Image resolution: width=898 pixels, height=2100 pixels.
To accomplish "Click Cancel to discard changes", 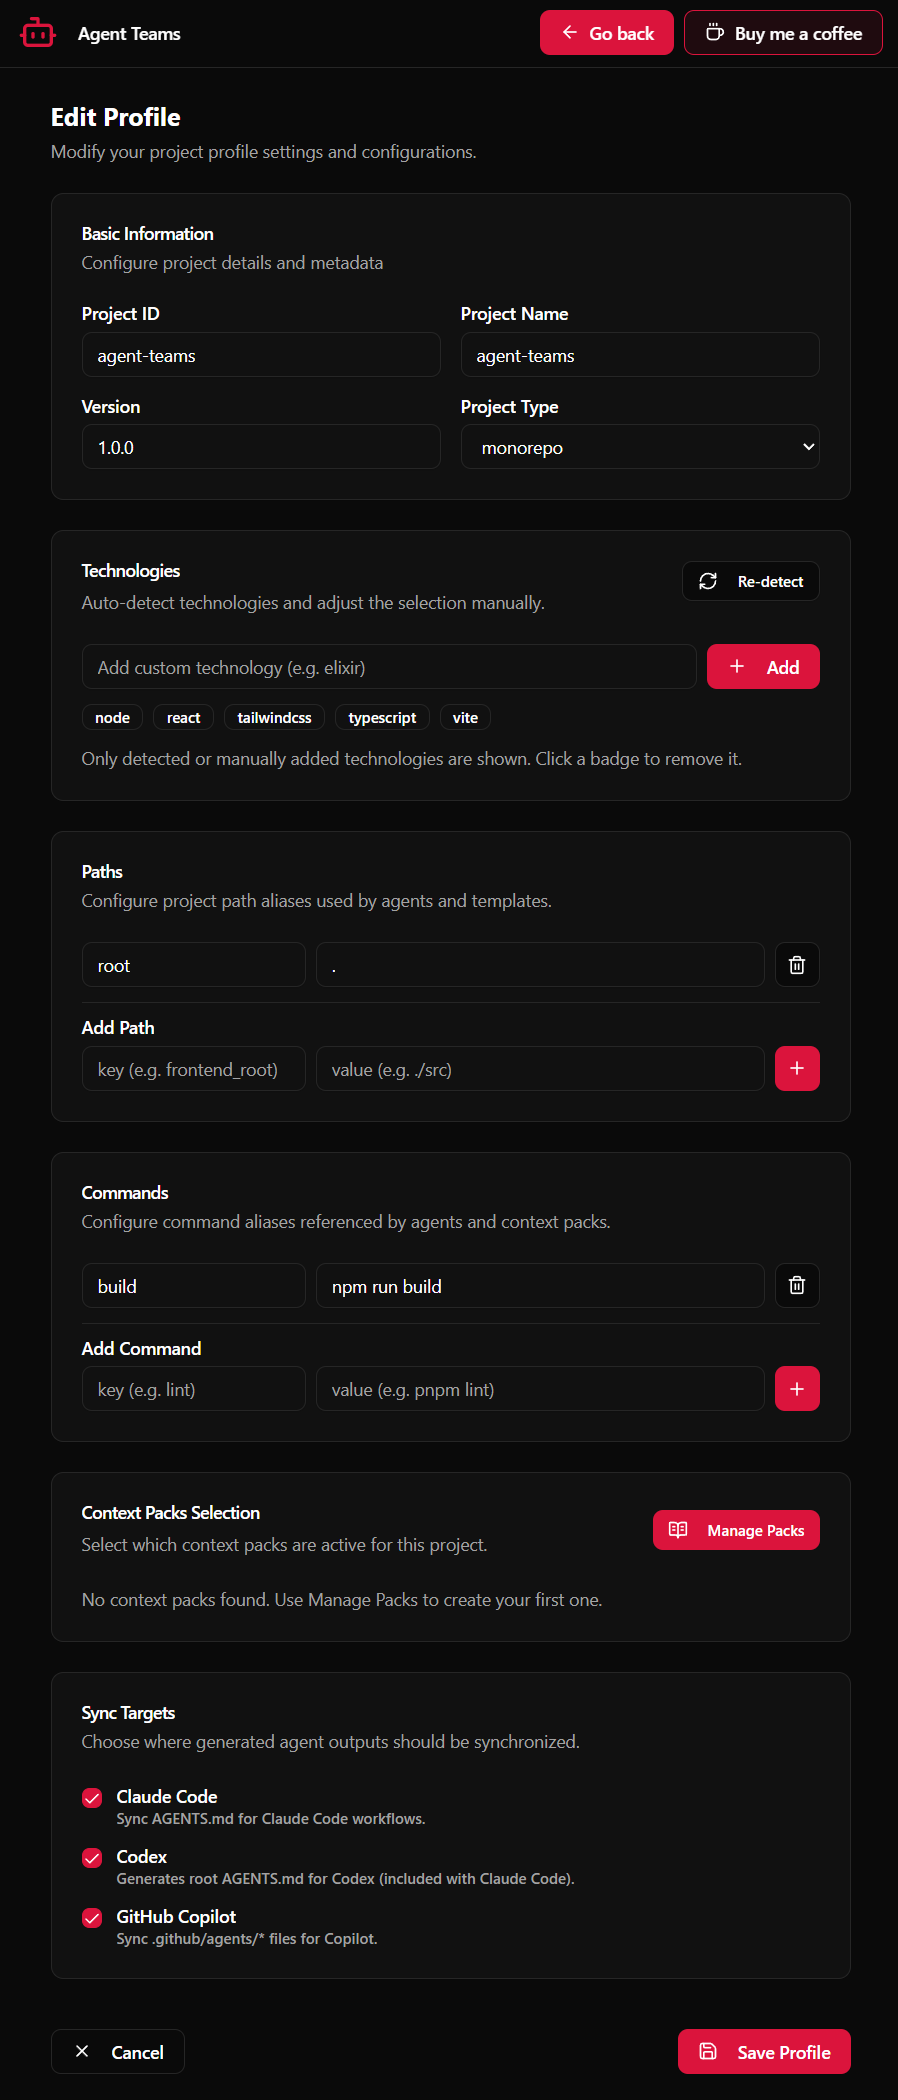I will [x=118, y=2052].
